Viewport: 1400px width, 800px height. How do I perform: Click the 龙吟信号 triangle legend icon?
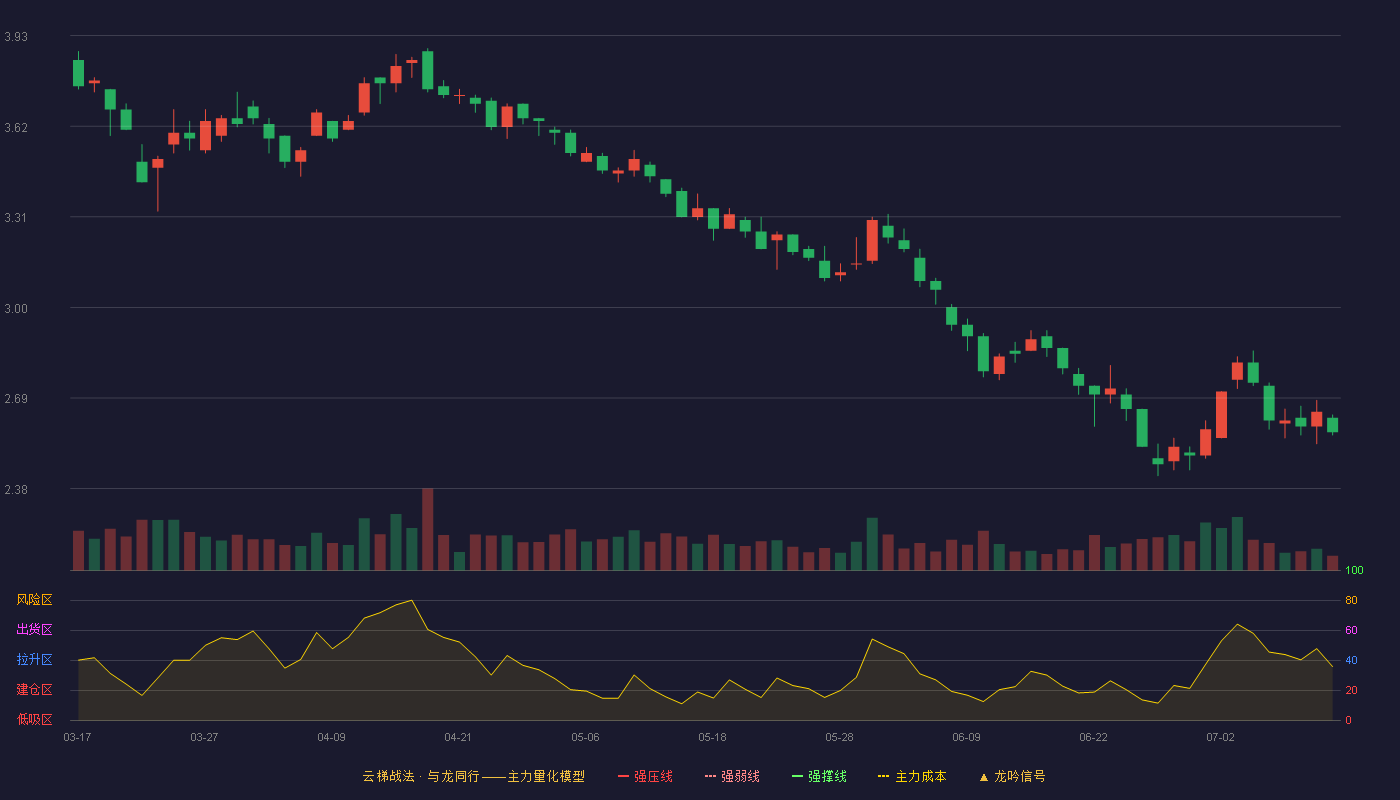984,776
